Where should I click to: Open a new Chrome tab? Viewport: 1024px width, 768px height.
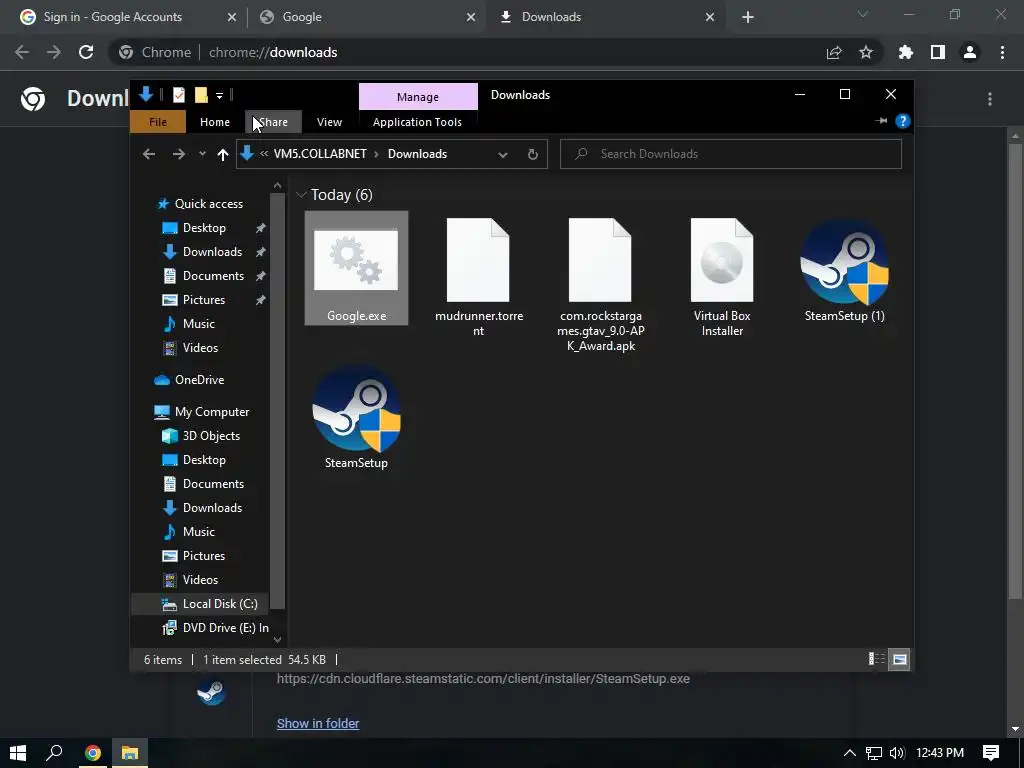click(x=748, y=17)
